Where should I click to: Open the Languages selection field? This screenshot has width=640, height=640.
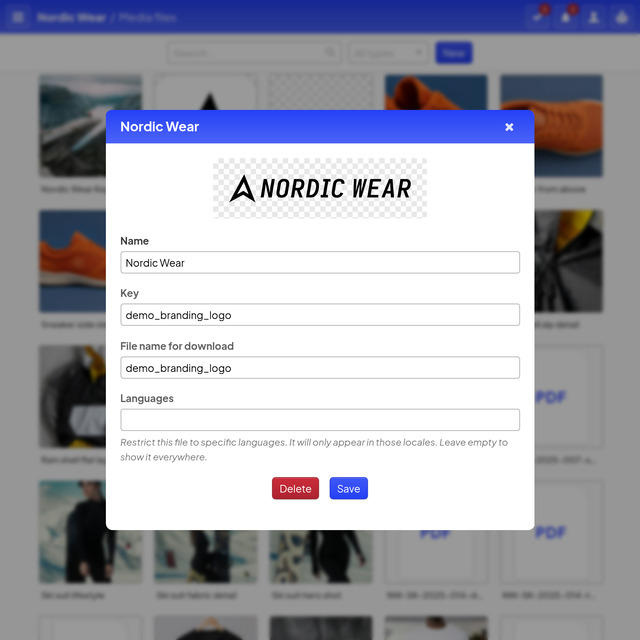point(320,420)
